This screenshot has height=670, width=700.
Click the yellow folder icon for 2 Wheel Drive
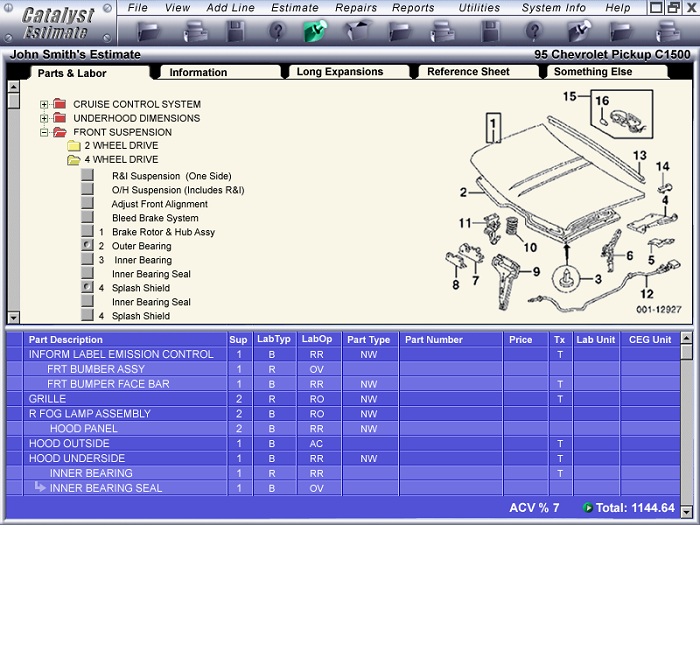coord(74,146)
